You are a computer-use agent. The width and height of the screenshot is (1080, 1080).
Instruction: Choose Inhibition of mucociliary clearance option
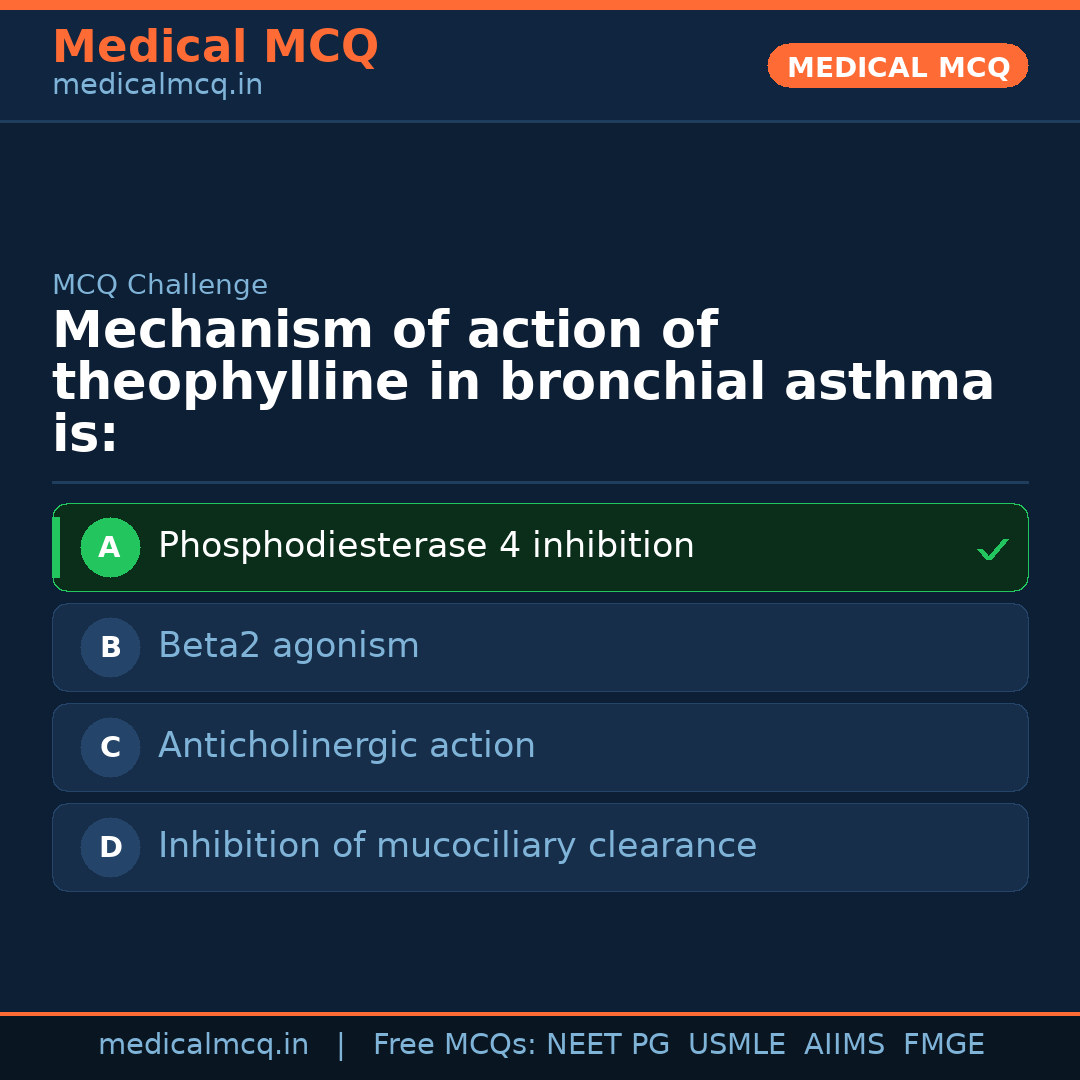(x=457, y=846)
